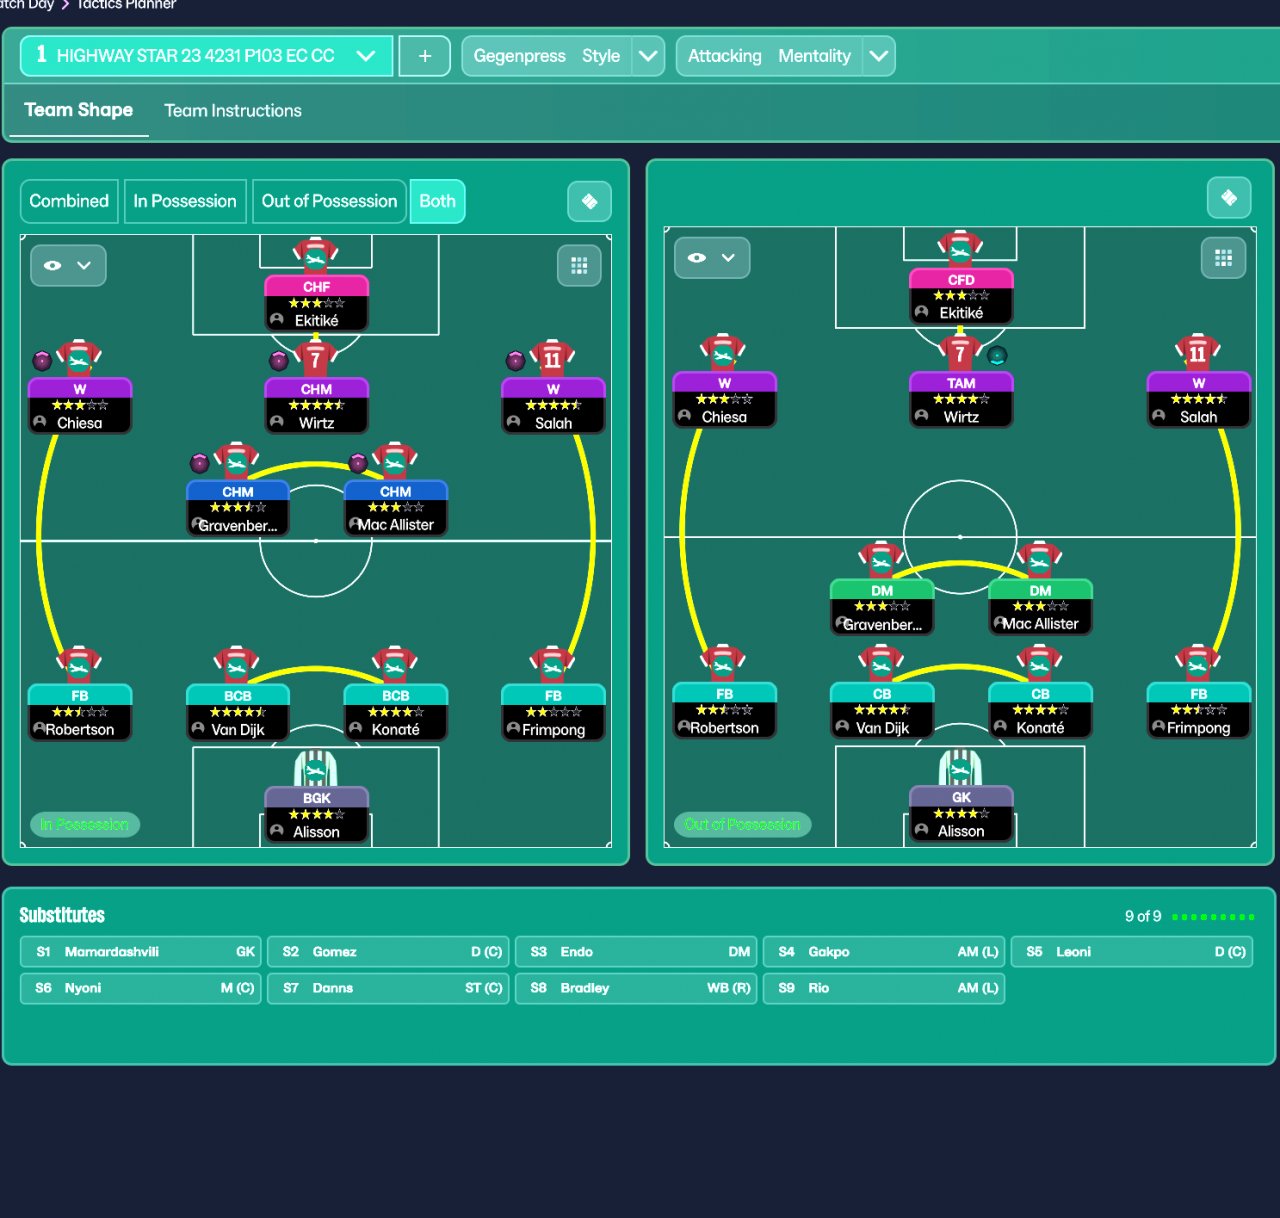Select the Konaté BCB player card
Screen dimensions: 1280x1218
click(x=396, y=713)
